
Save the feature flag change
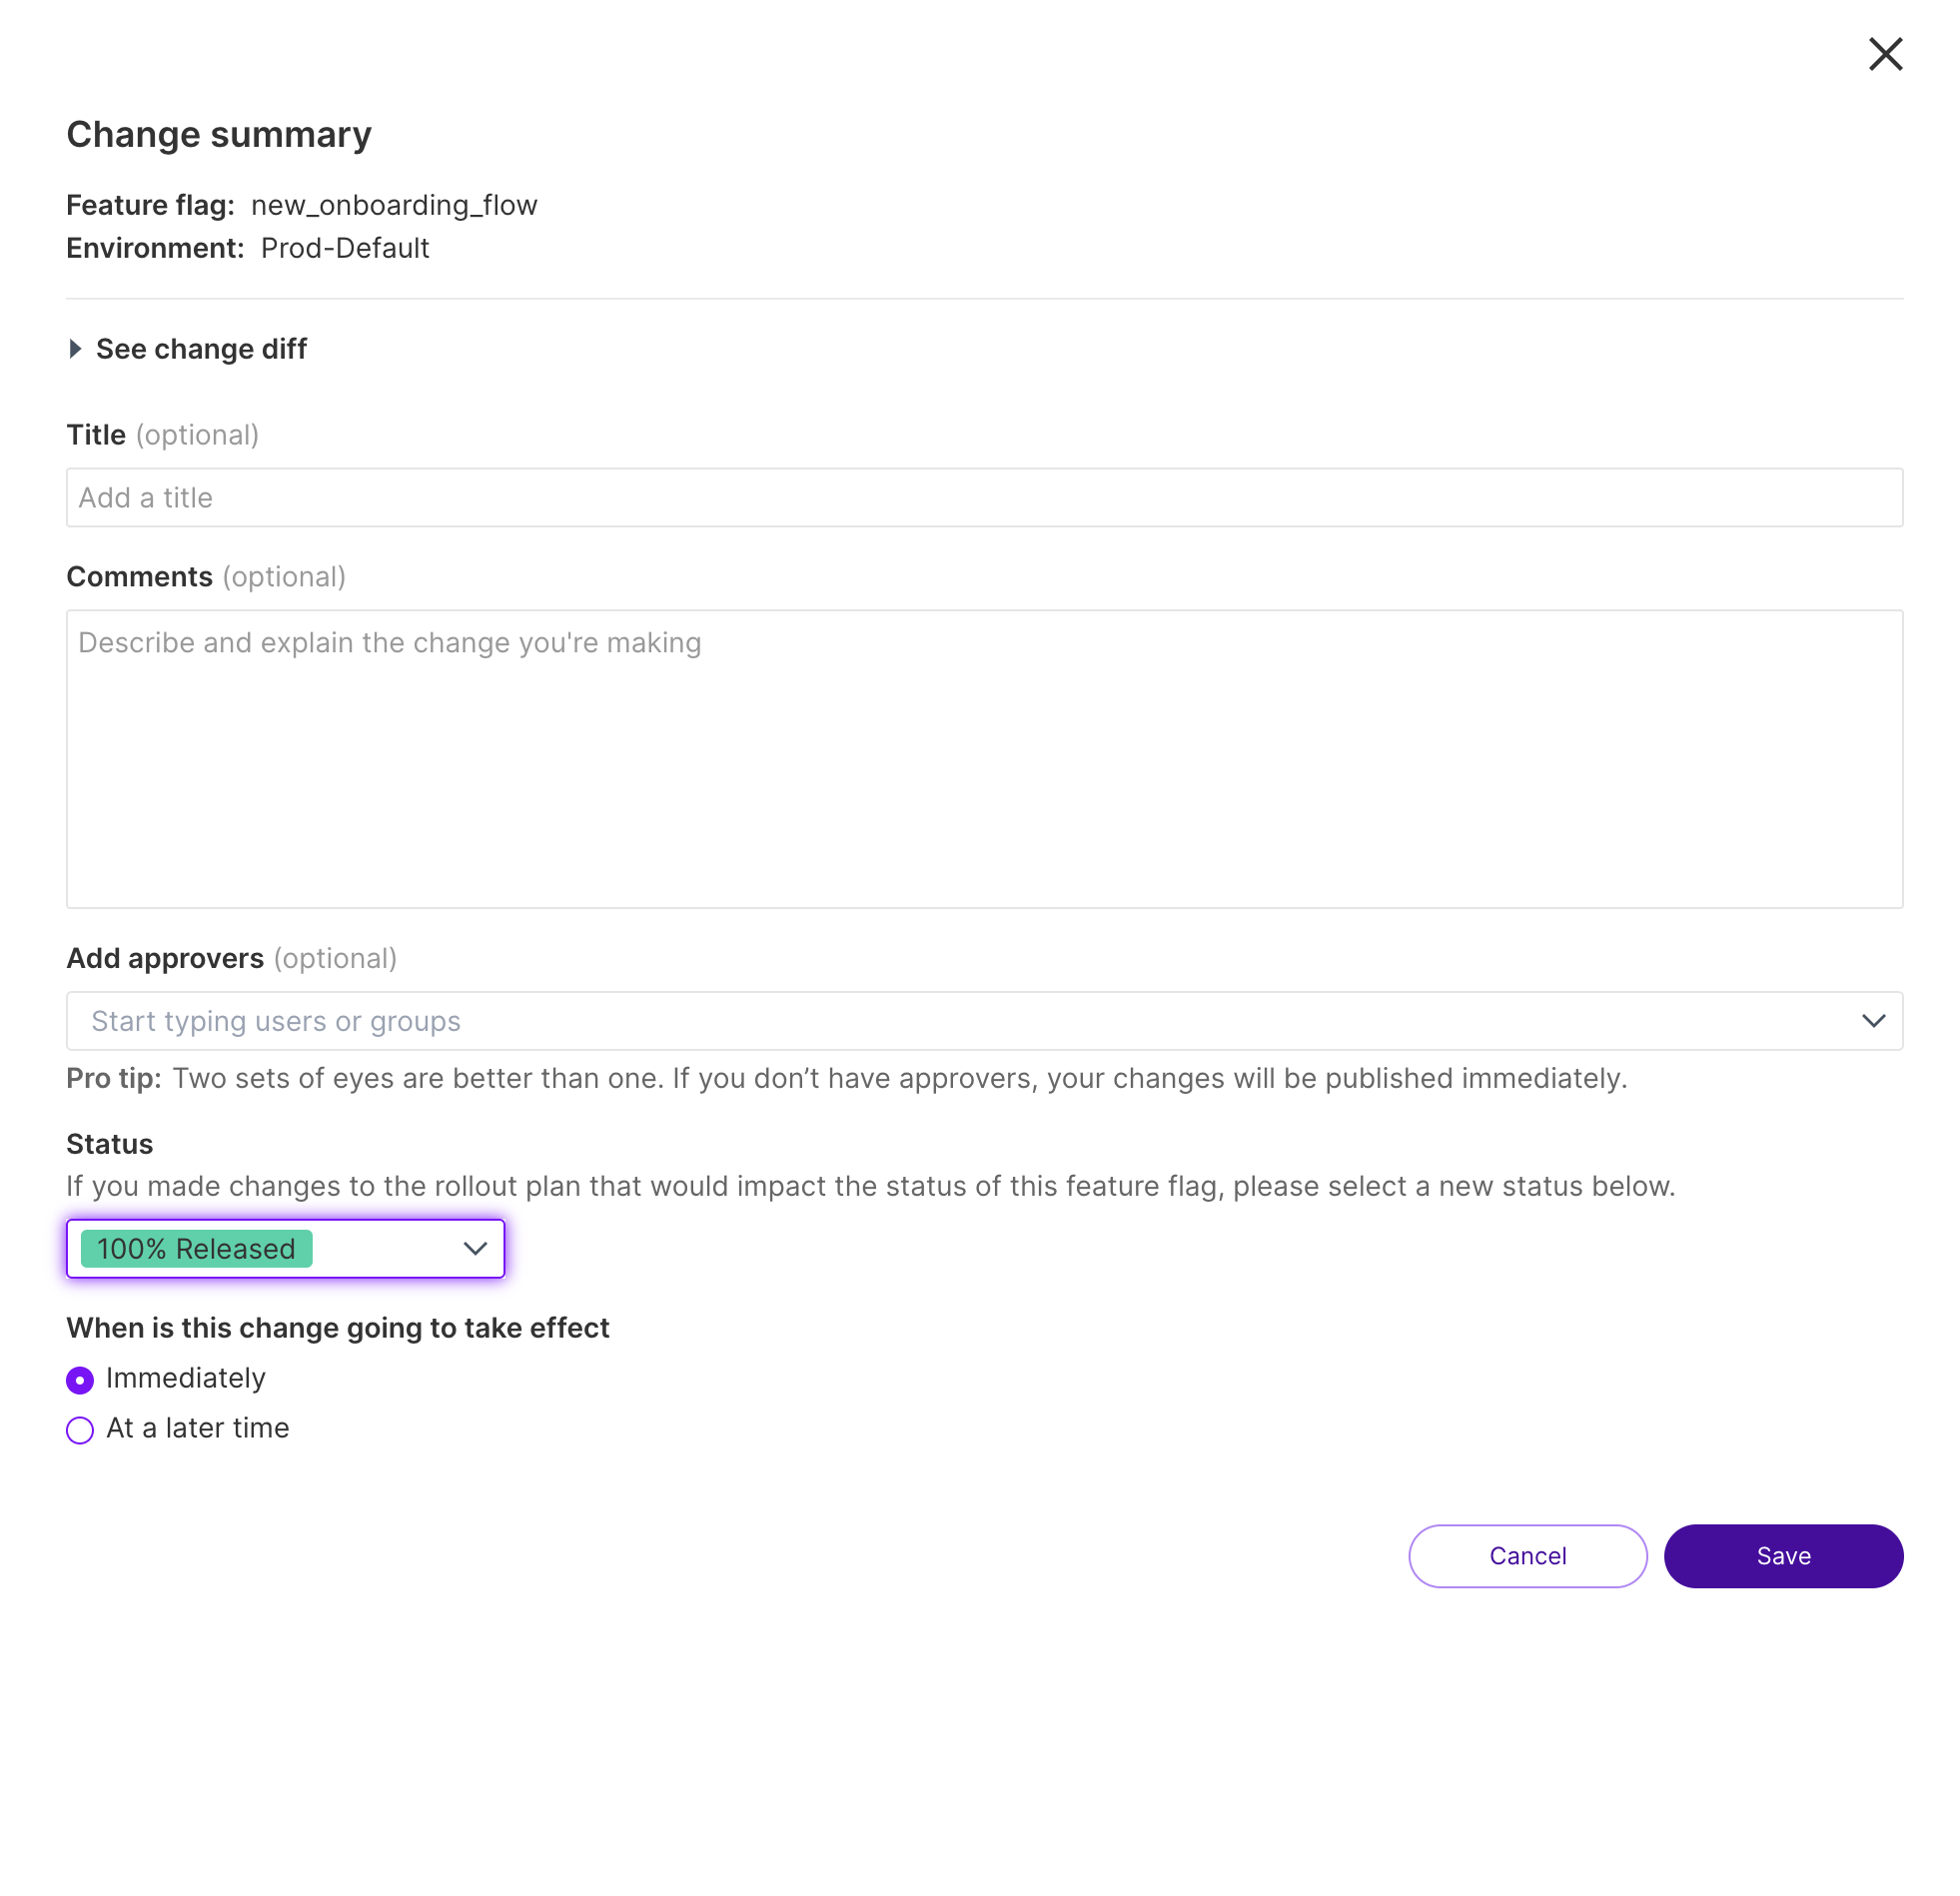click(1783, 1556)
